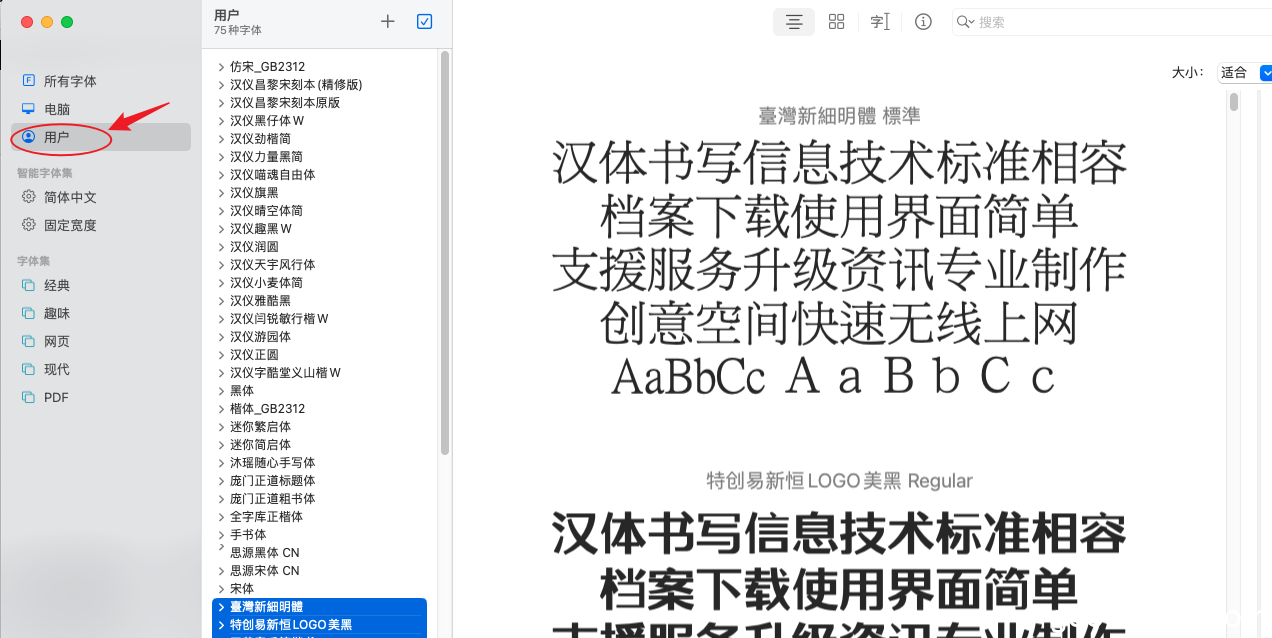Select the 庞门正道标题体 font

click(272, 481)
